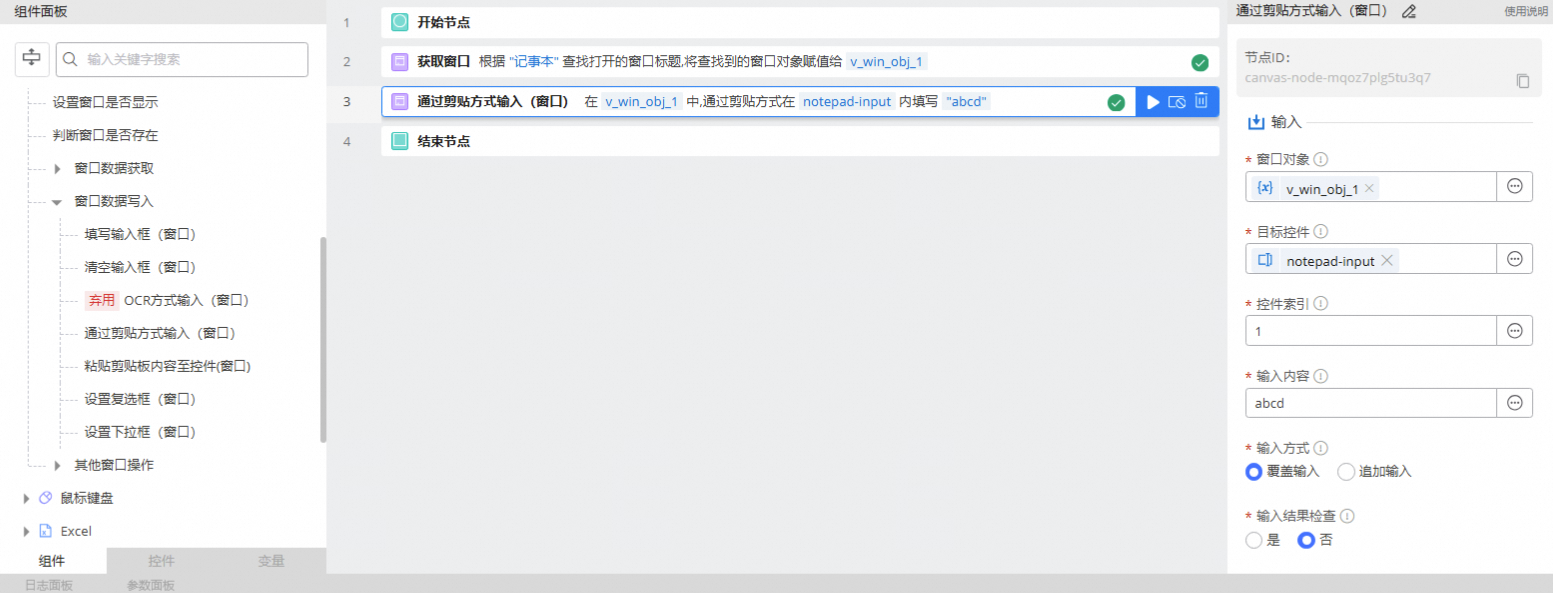This screenshot has height=593, width=1553.
Task: Open info tooltip beside 窗口对象
Action: coord(1321,160)
